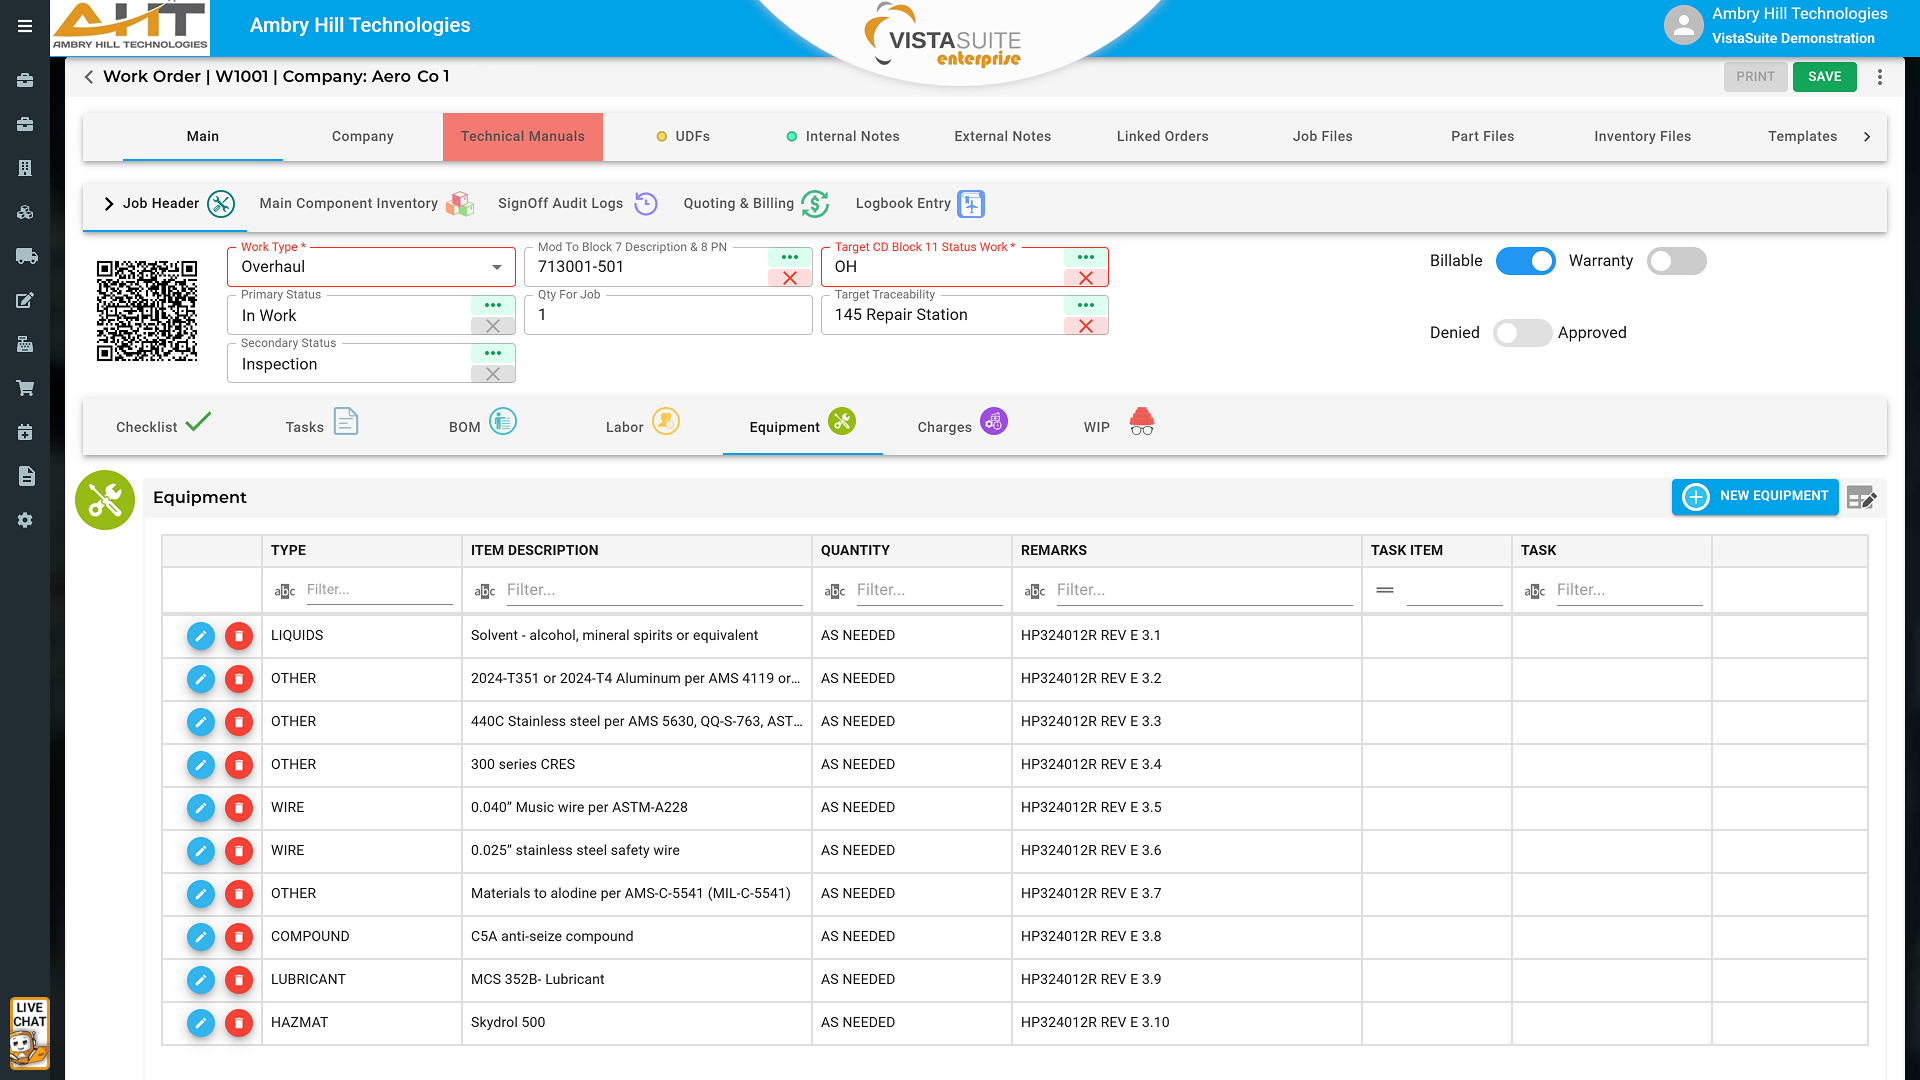Expand the Job Header section

click(x=109, y=204)
